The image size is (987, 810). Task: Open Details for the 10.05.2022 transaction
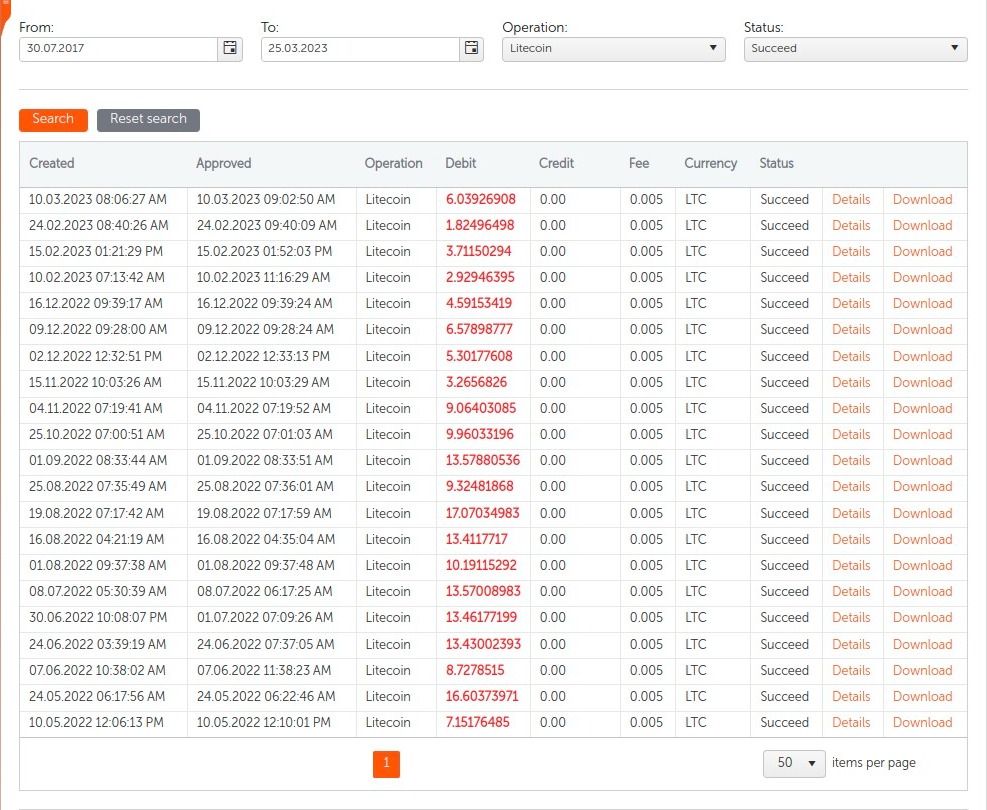point(851,722)
